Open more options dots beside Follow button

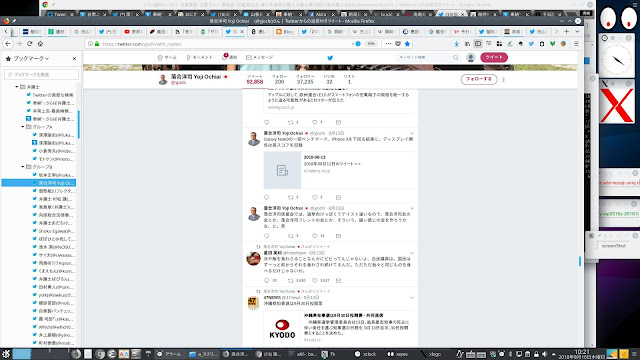coord(504,80)
